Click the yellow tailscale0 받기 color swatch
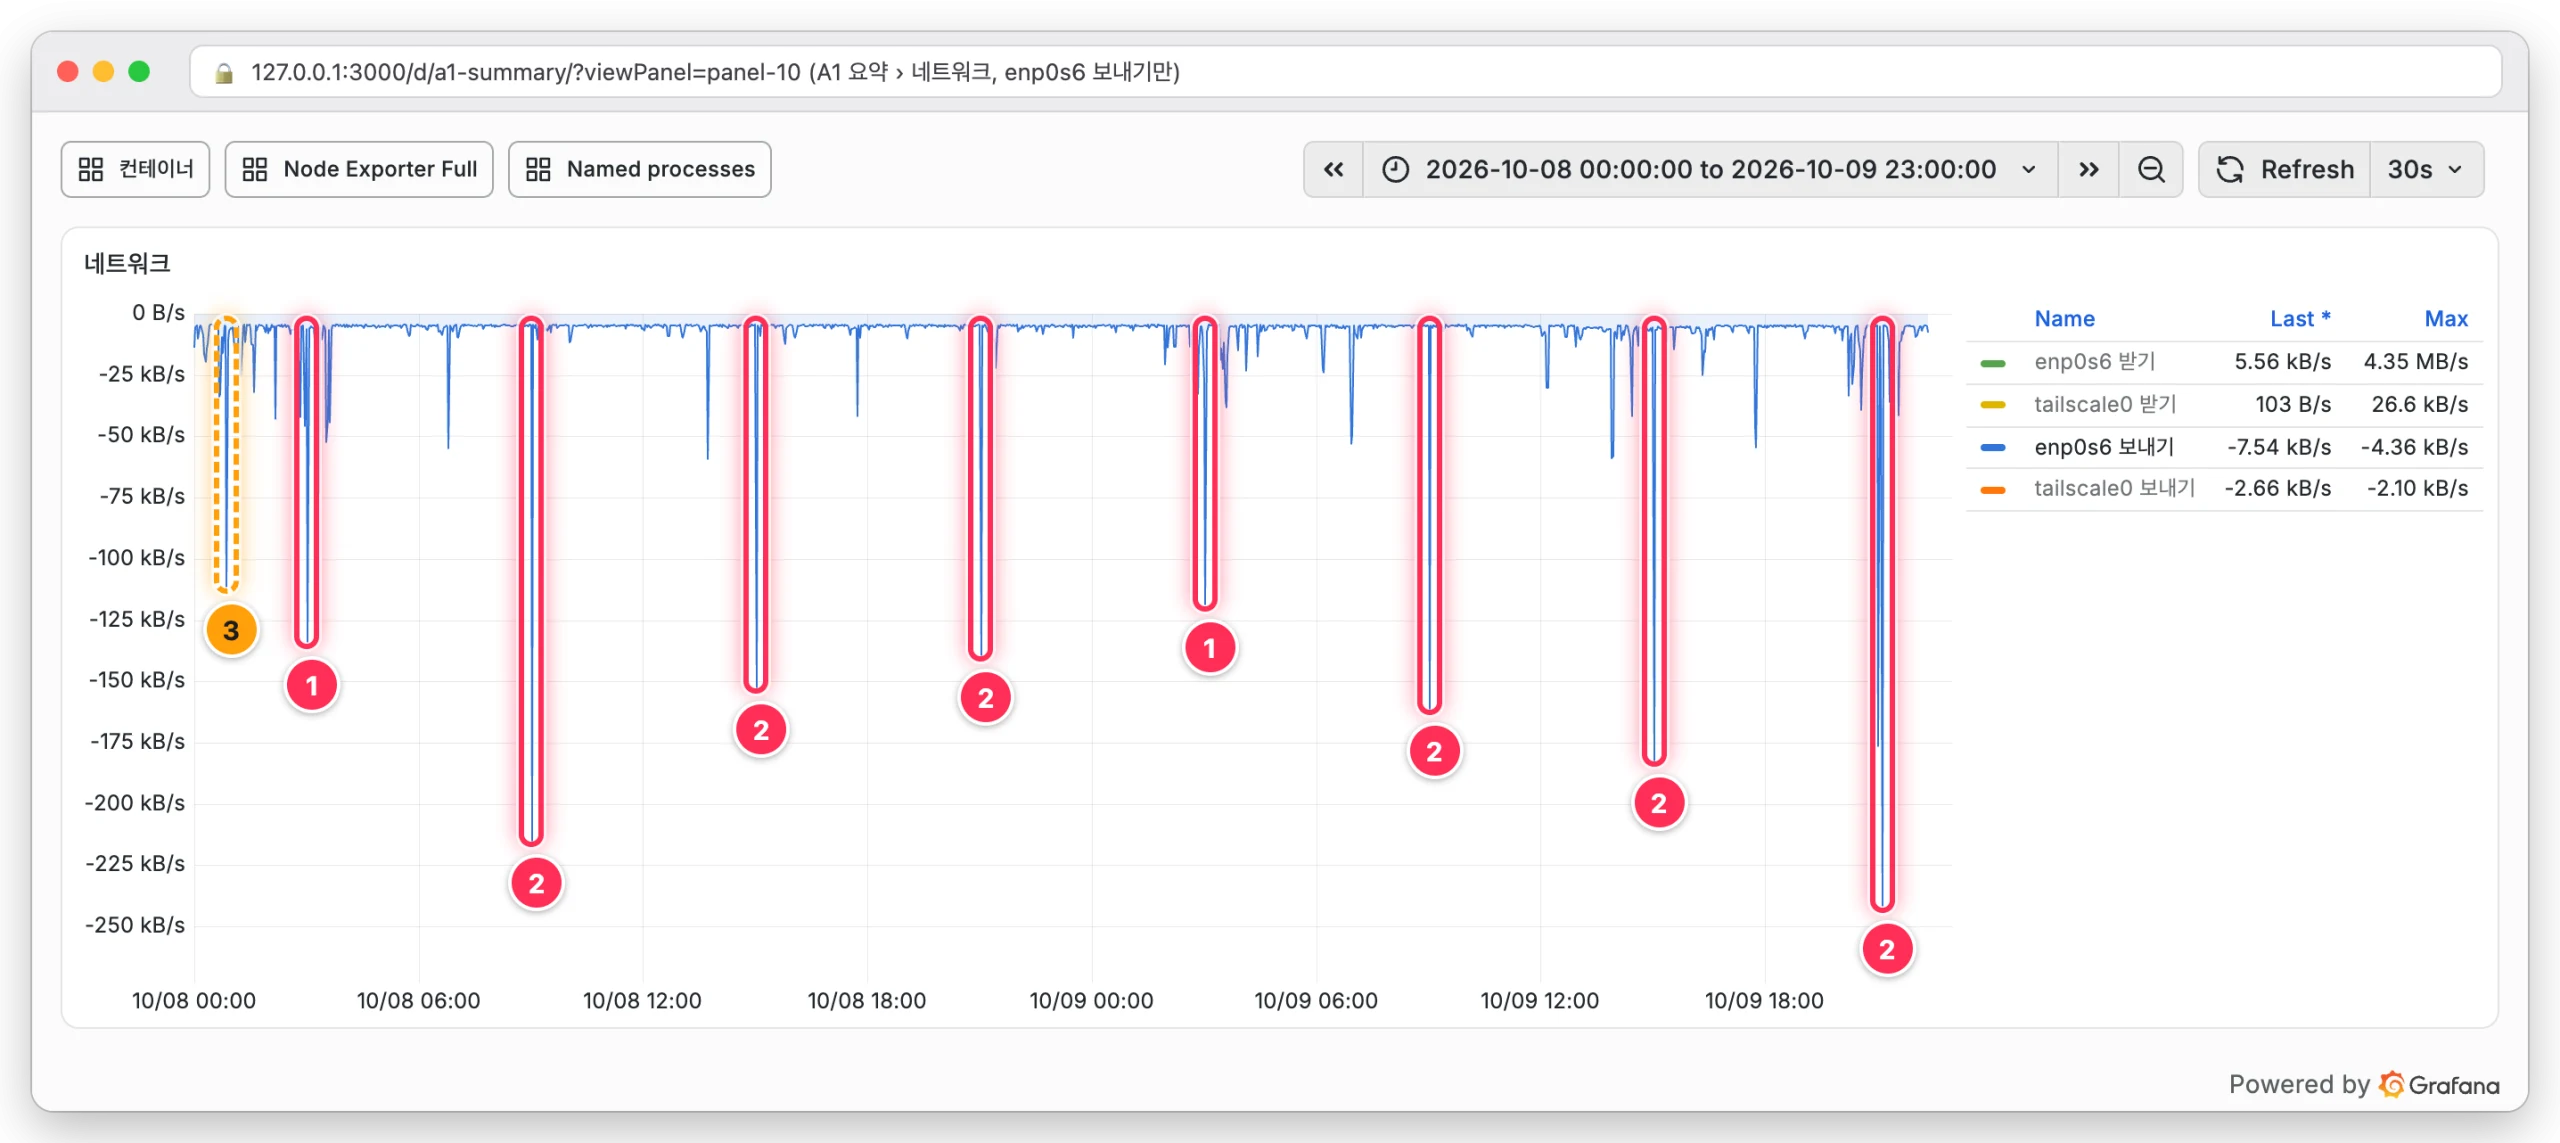2560x1143 pixels. pos(1993,405)
